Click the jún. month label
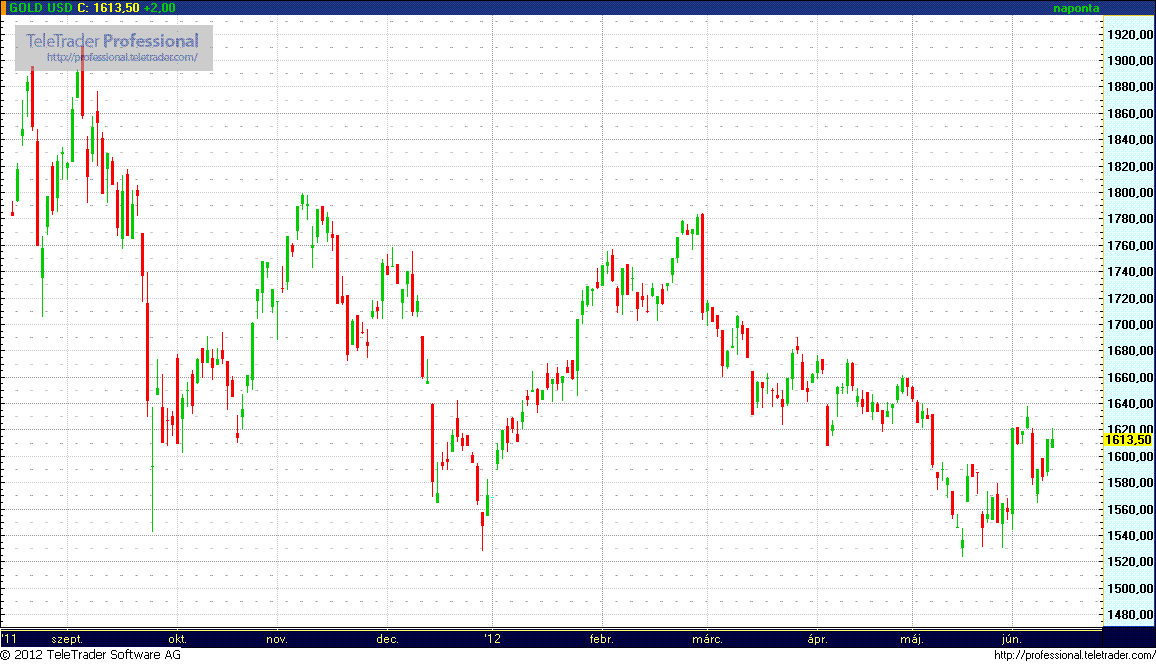 (x=1012, y=640)
